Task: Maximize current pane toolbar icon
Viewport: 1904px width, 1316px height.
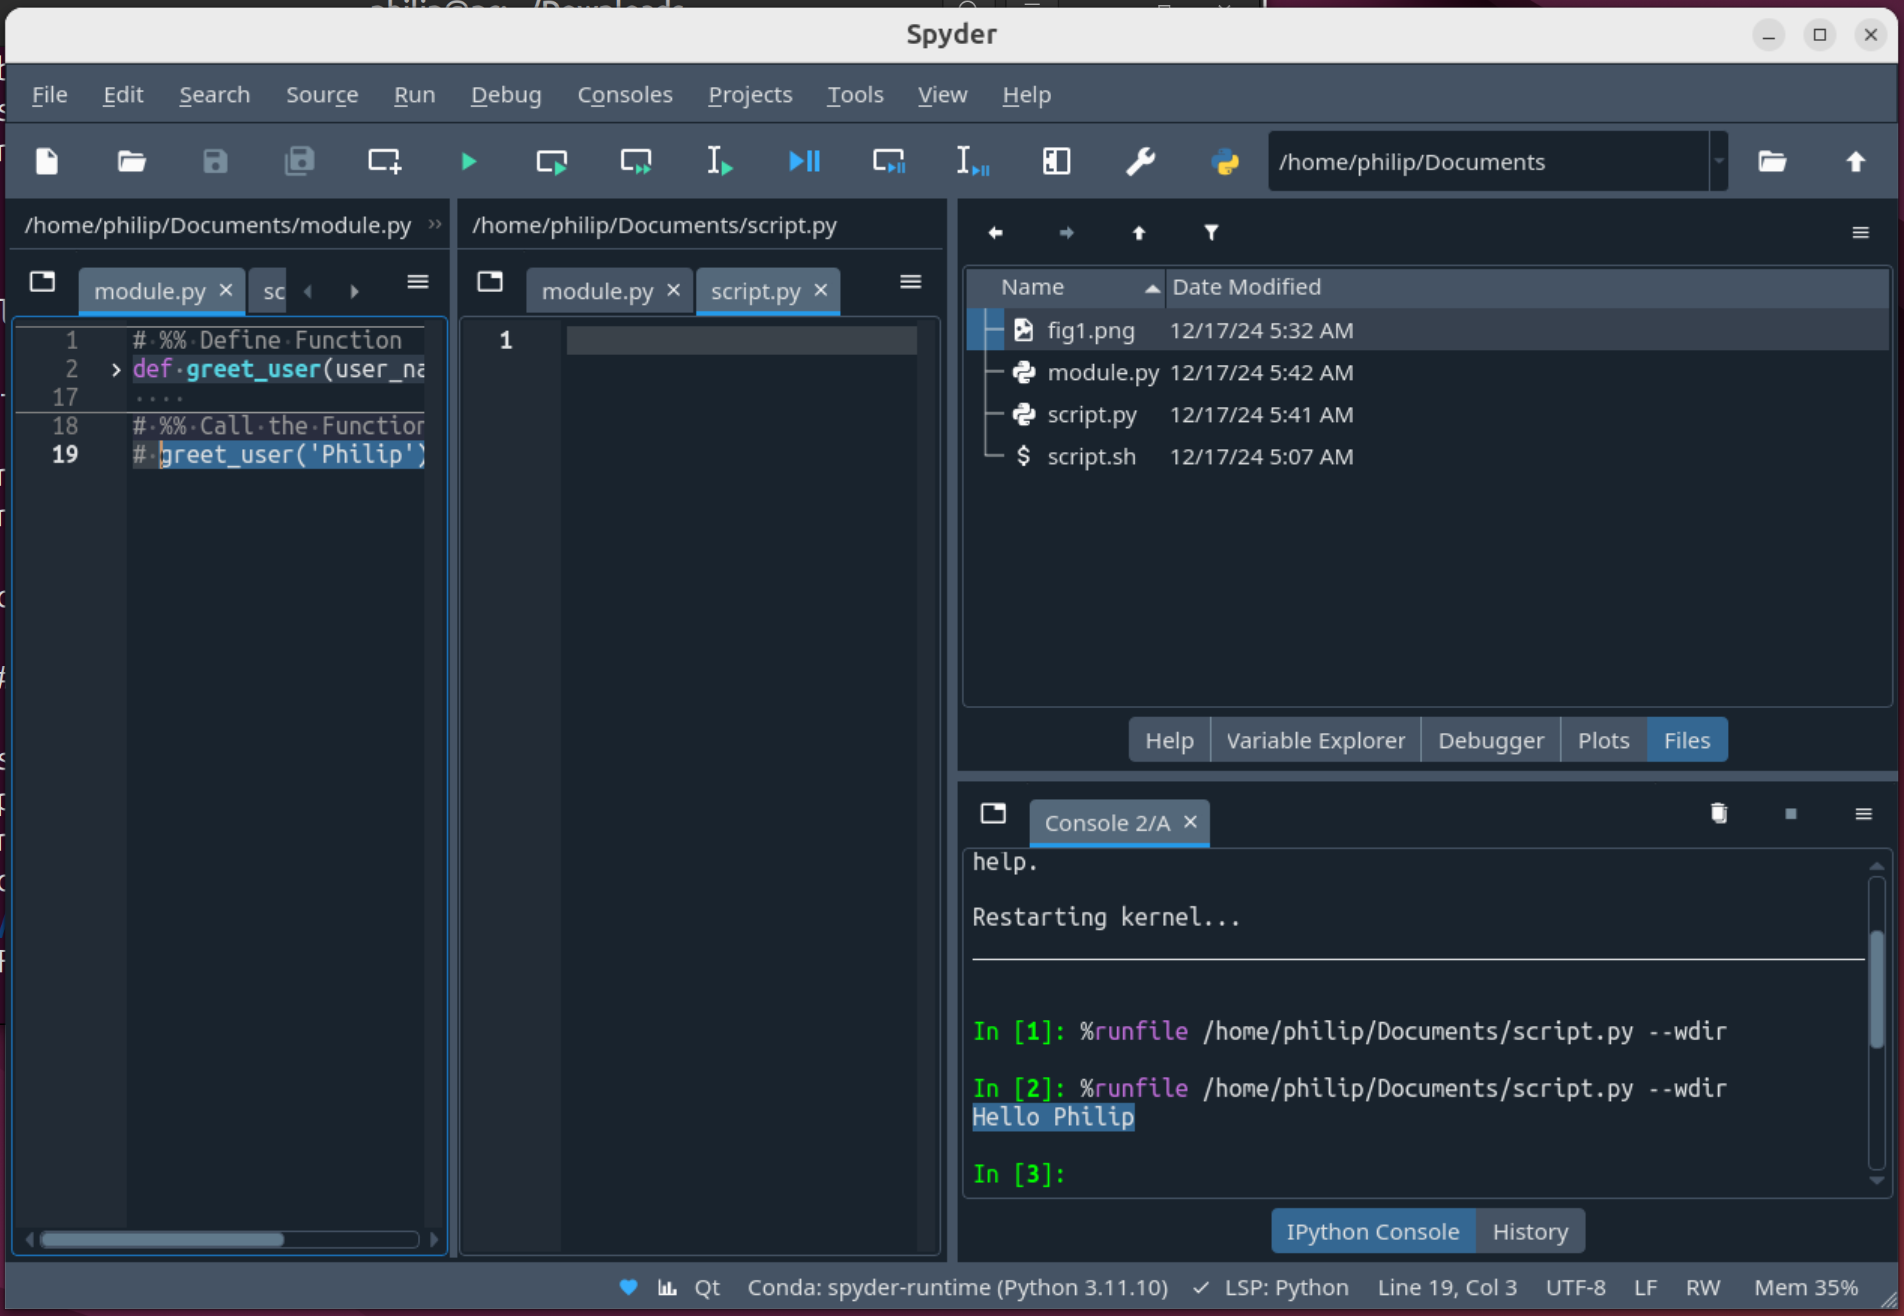Action: pos(1056,161)
